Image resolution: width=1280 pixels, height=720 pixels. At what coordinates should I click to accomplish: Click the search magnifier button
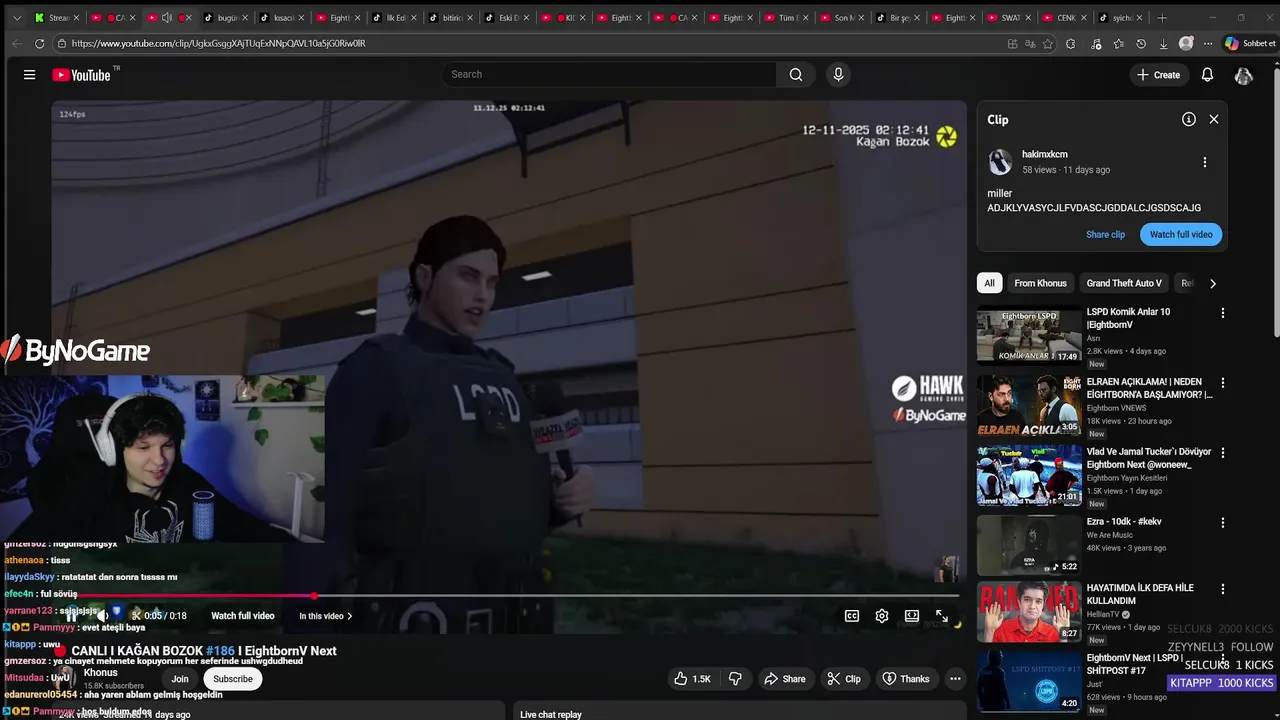click(796, 74)
